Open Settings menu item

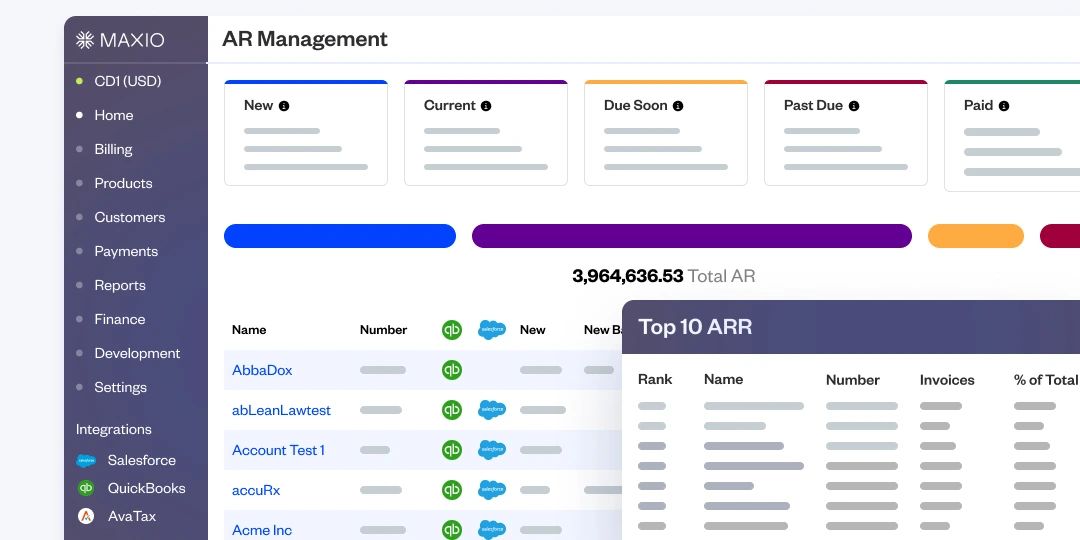point(121,387)
